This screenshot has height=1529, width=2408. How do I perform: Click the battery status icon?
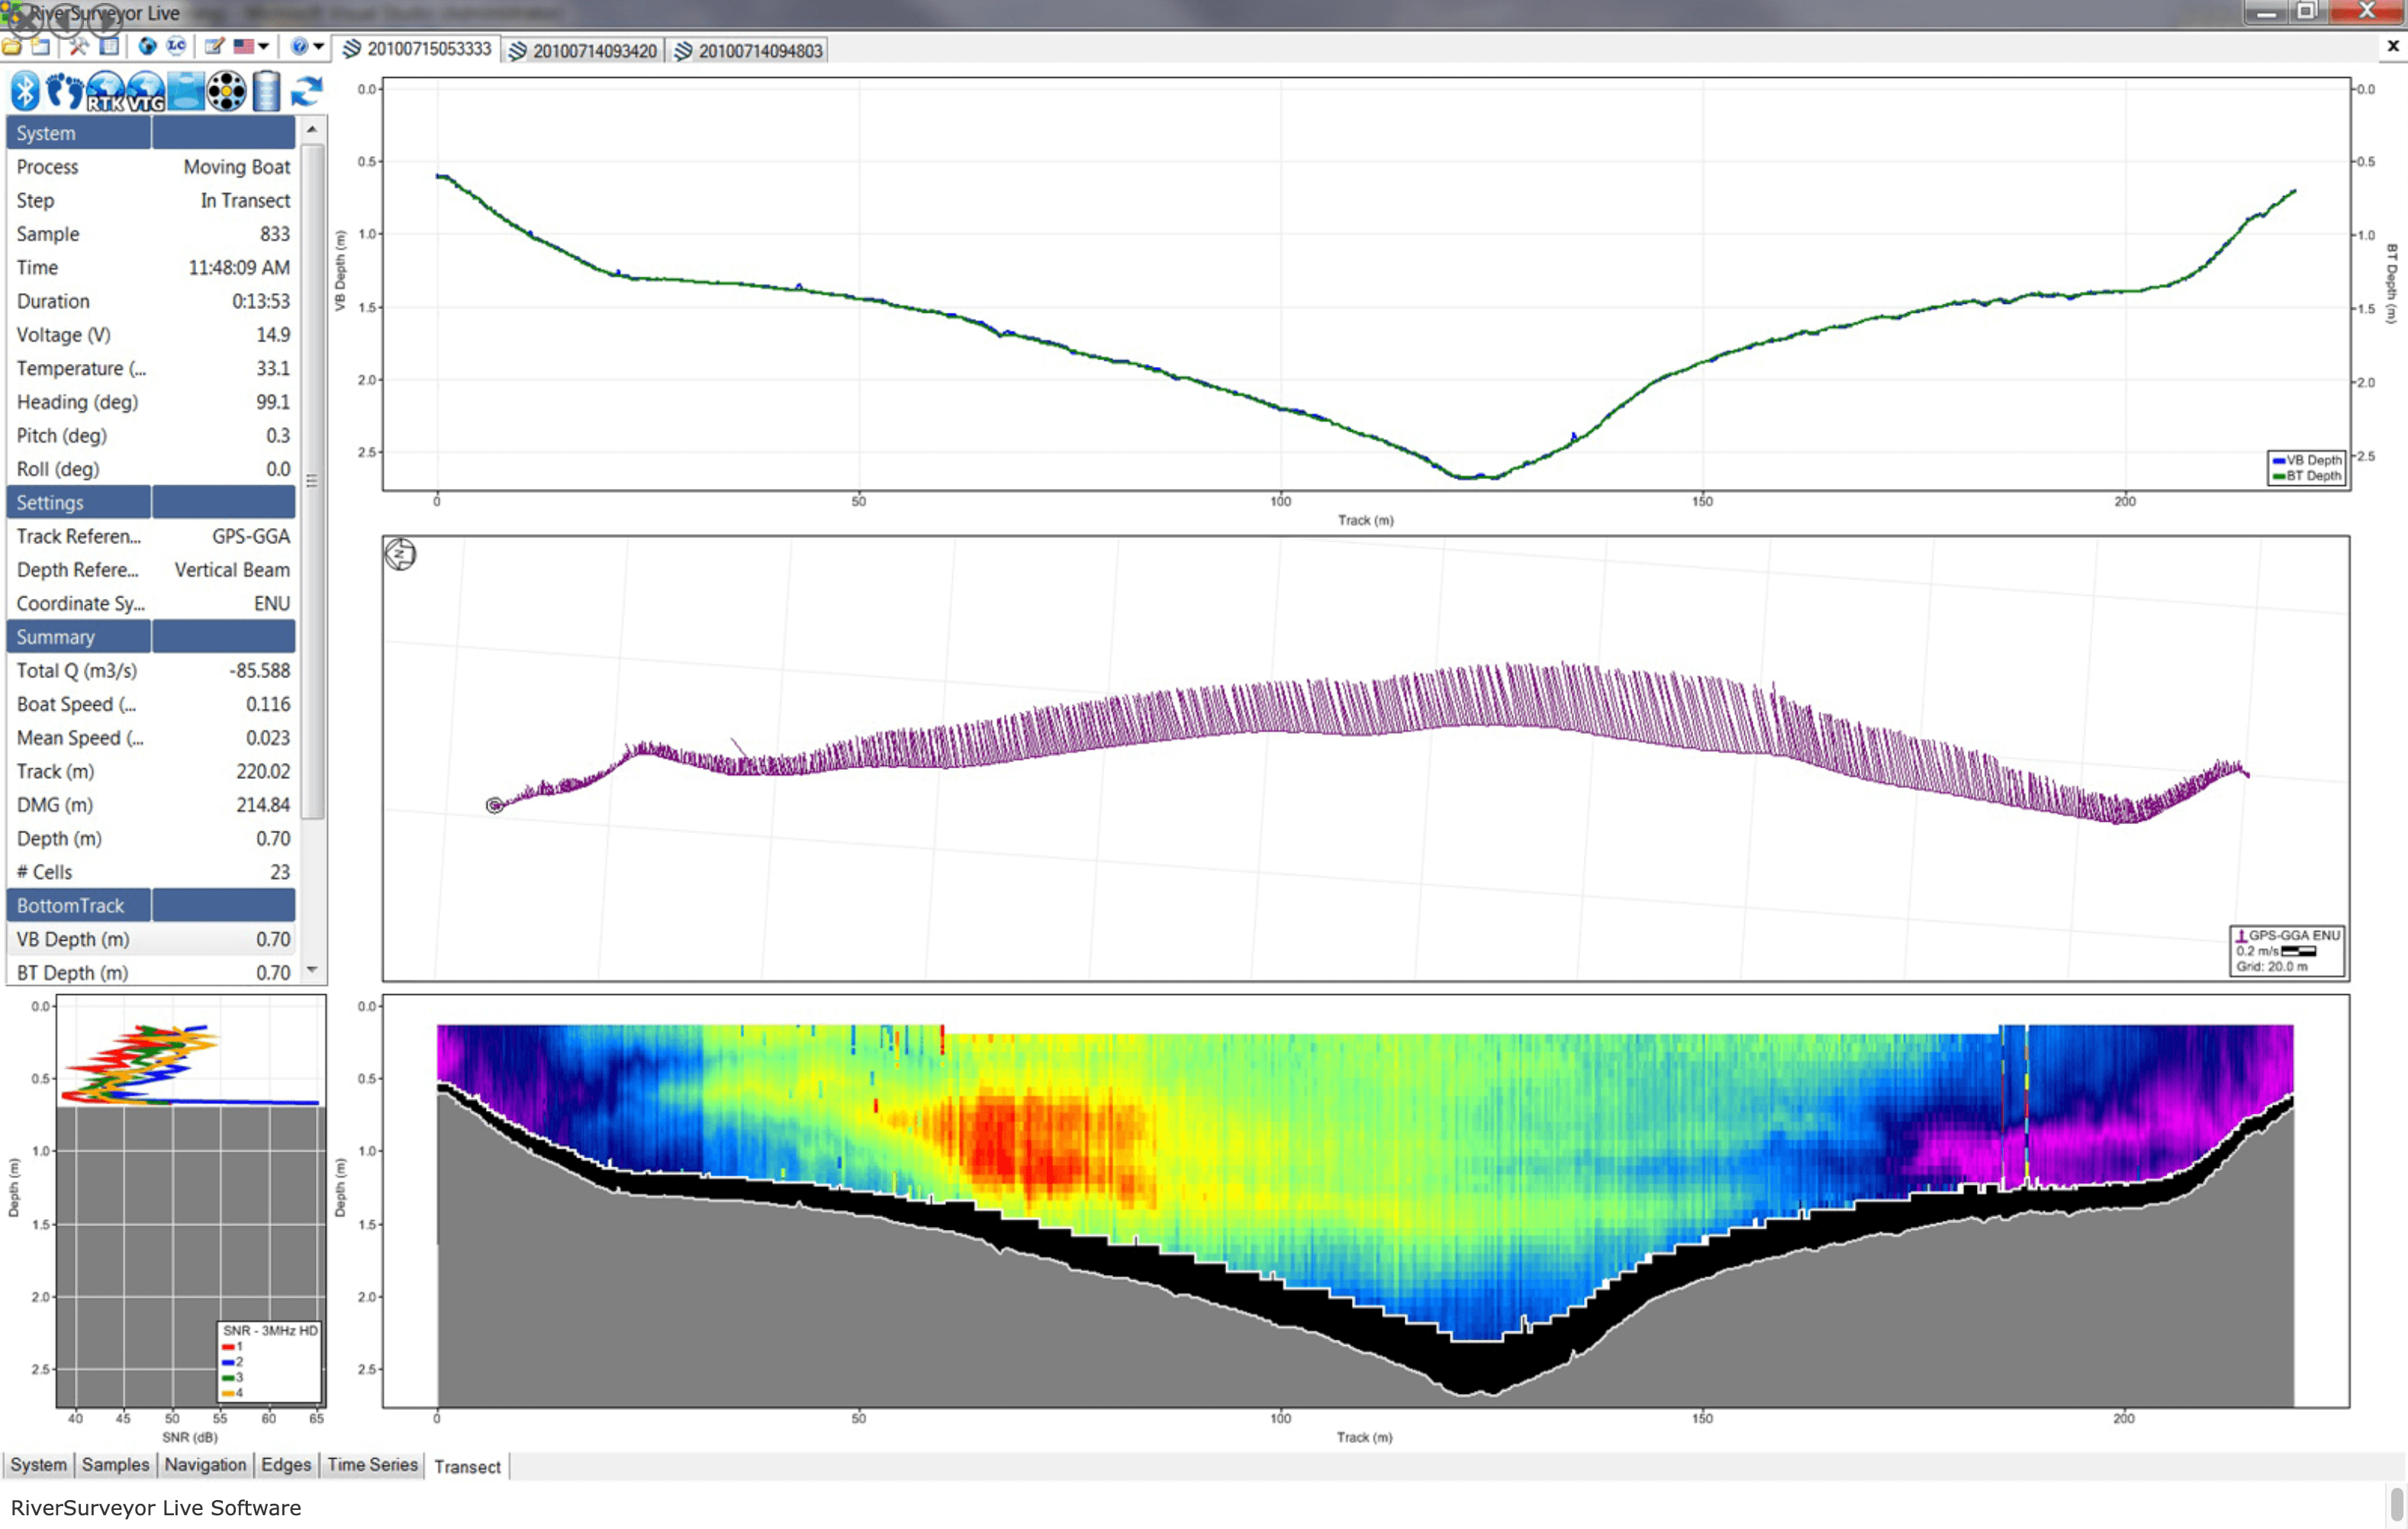(x=266, y=91)
